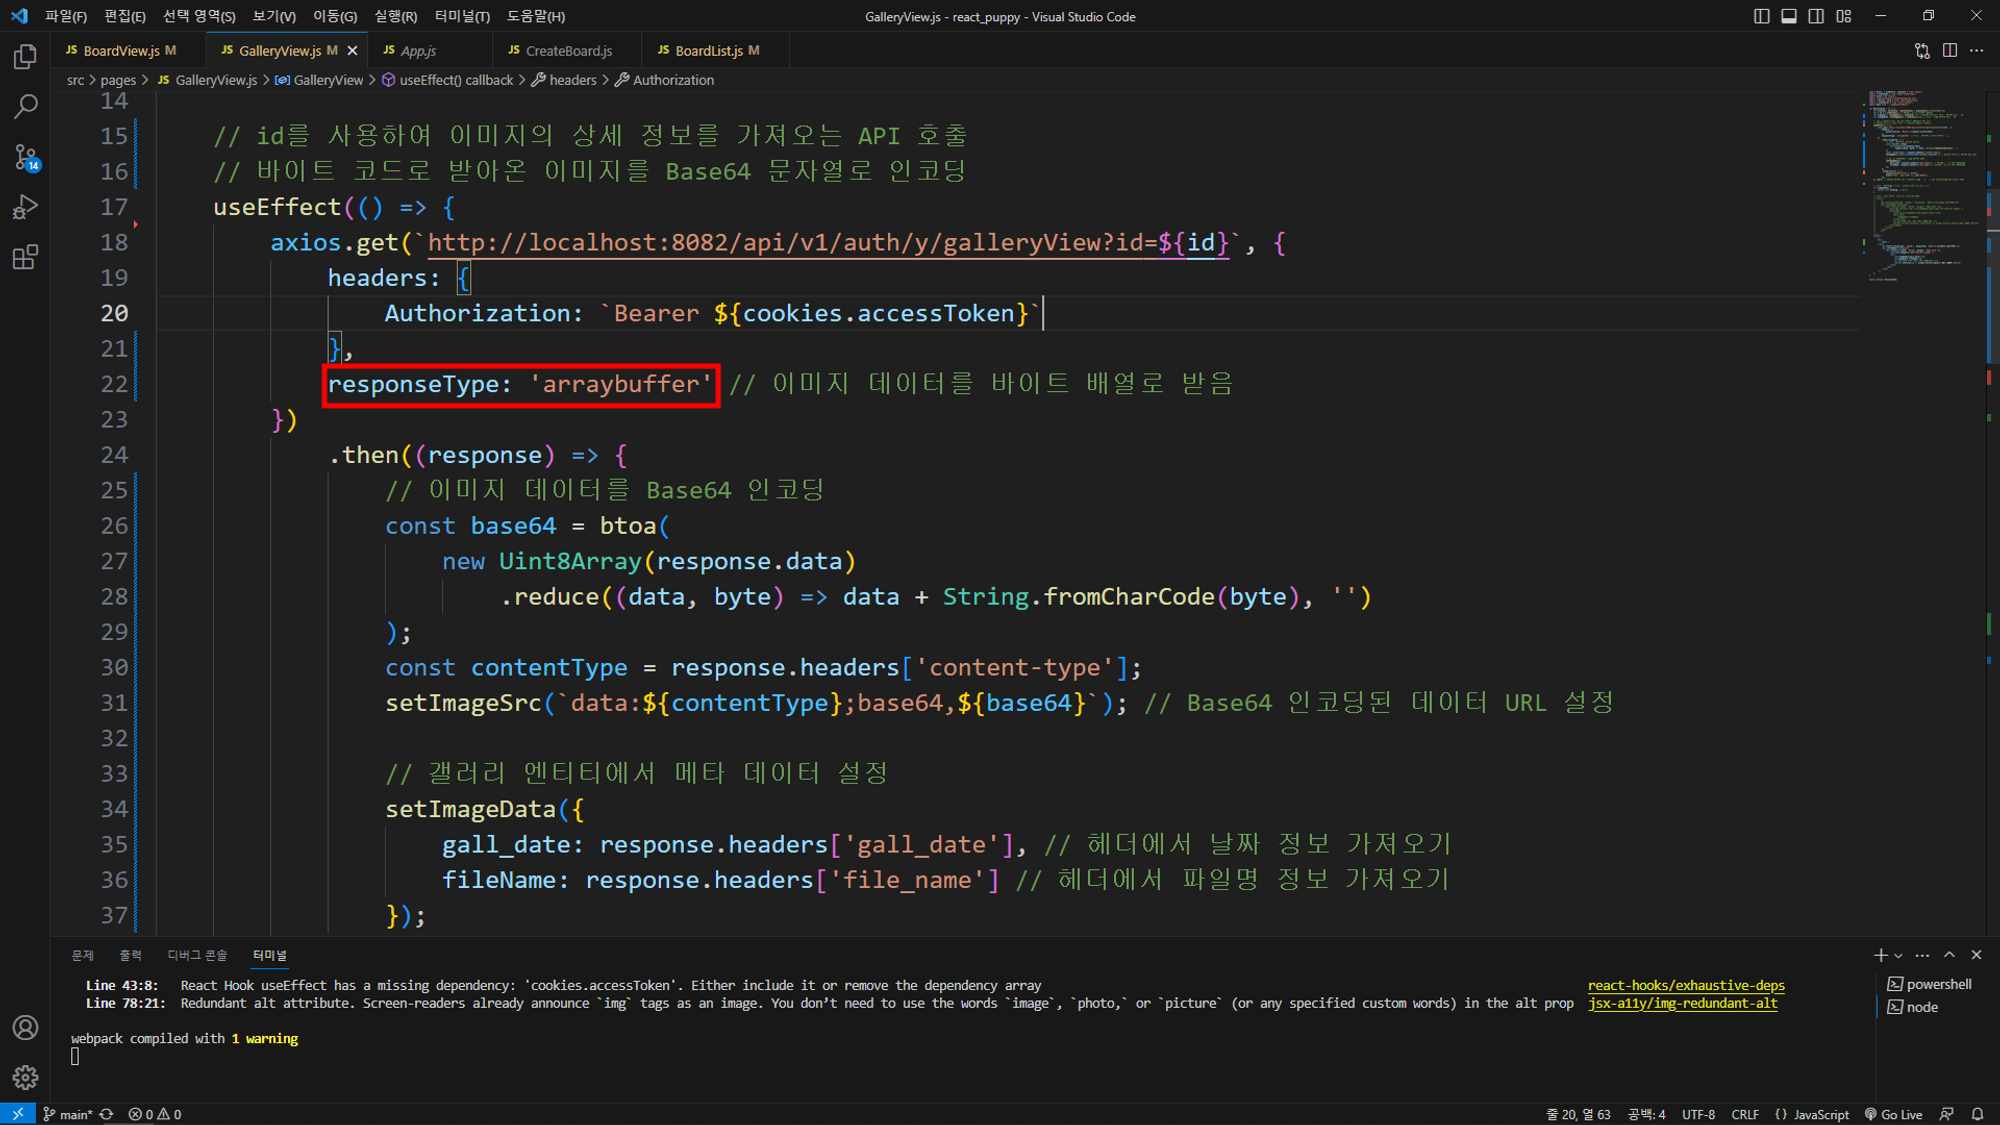This screenshot has height=1125, width=2000.
Task: Open the Manage gear settings icon
Action: pyautogui.click(x=25, y=1077)
